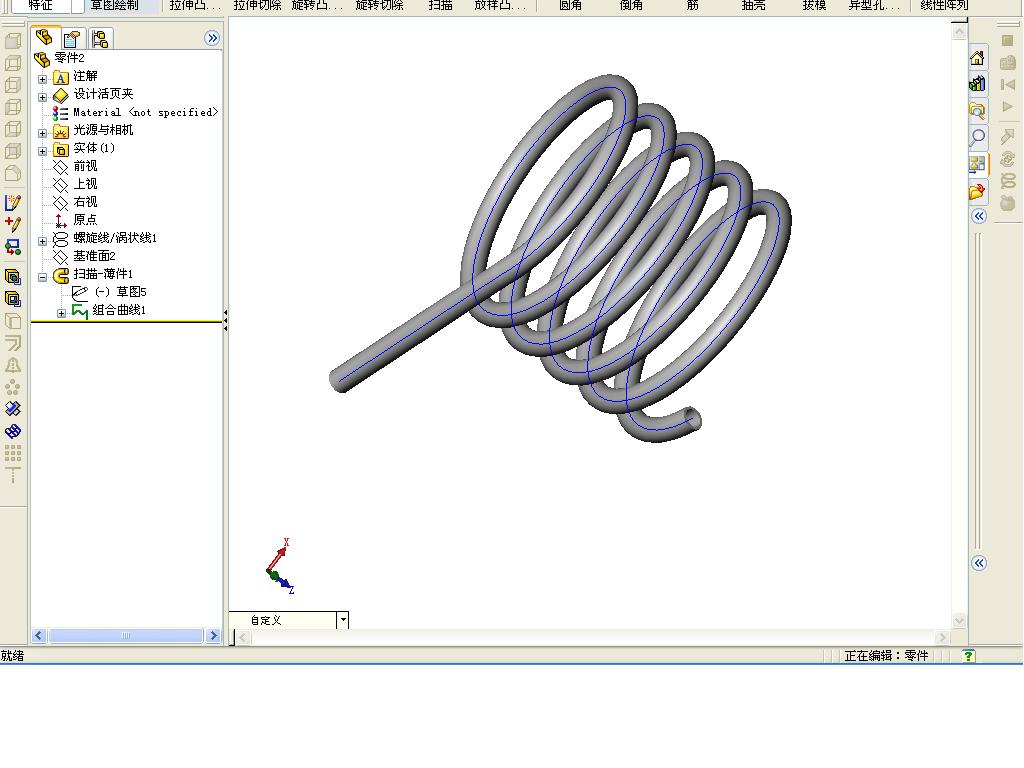
Task: Click the yellow folder with red arrow icon
Action: point(977,191)
